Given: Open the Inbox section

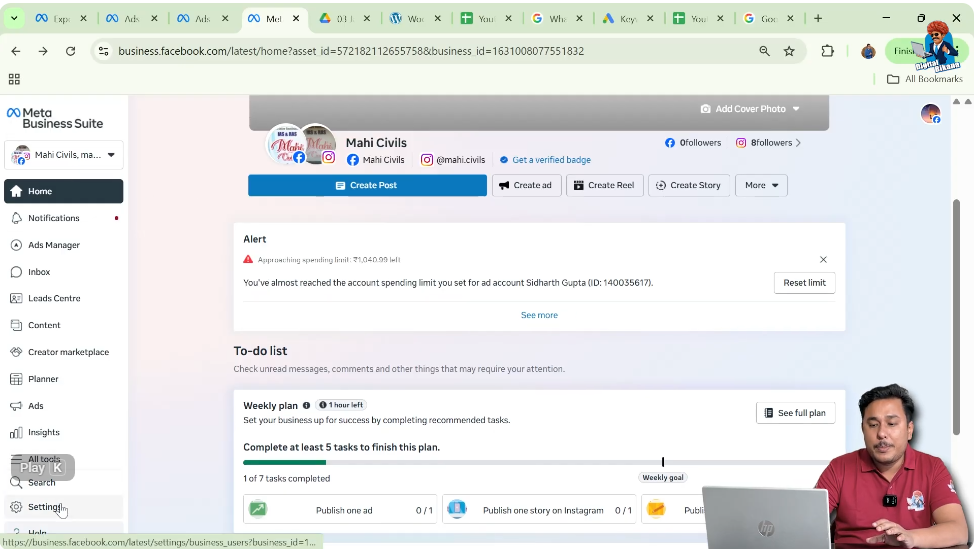Looking at the screenshot, I should [63, 271].
